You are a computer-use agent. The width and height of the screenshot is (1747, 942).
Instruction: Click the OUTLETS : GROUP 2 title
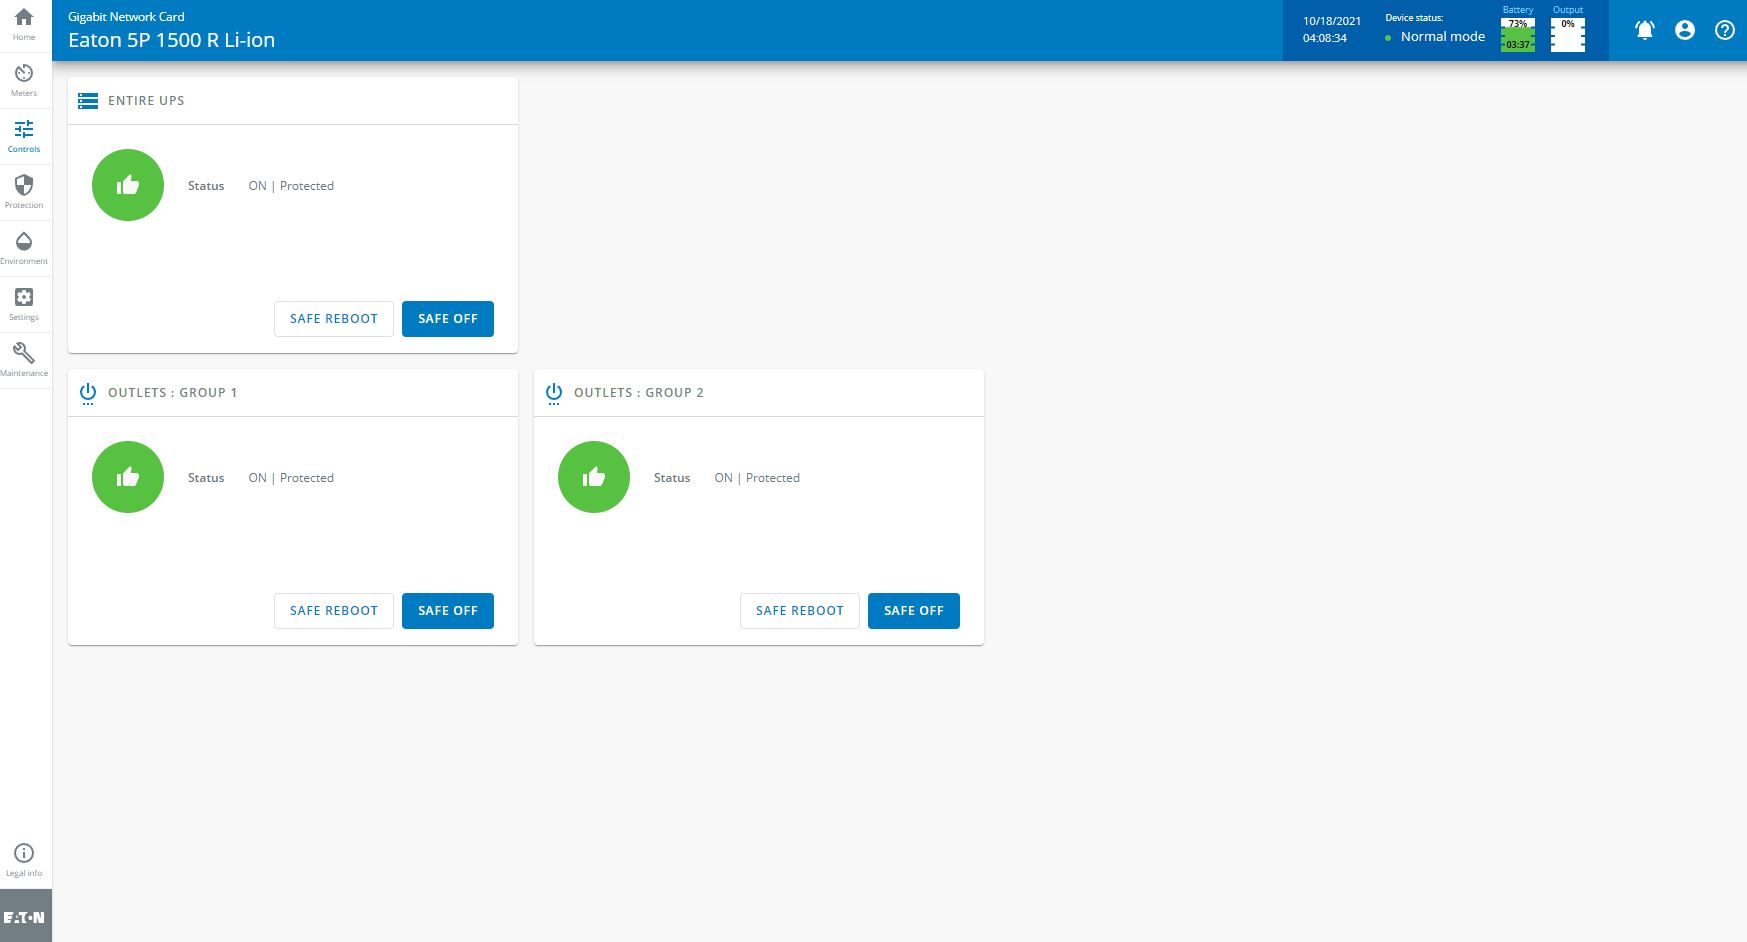click(639, 393)
